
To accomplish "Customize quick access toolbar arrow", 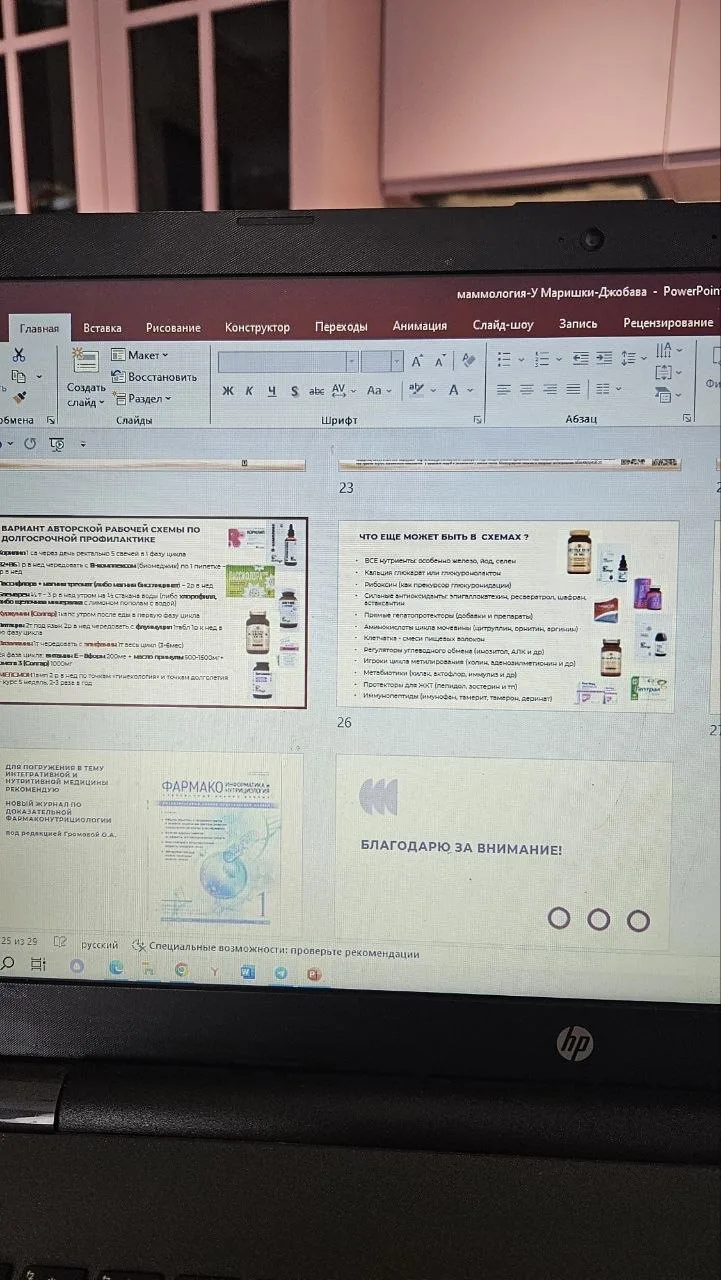I will click(83, 444).
